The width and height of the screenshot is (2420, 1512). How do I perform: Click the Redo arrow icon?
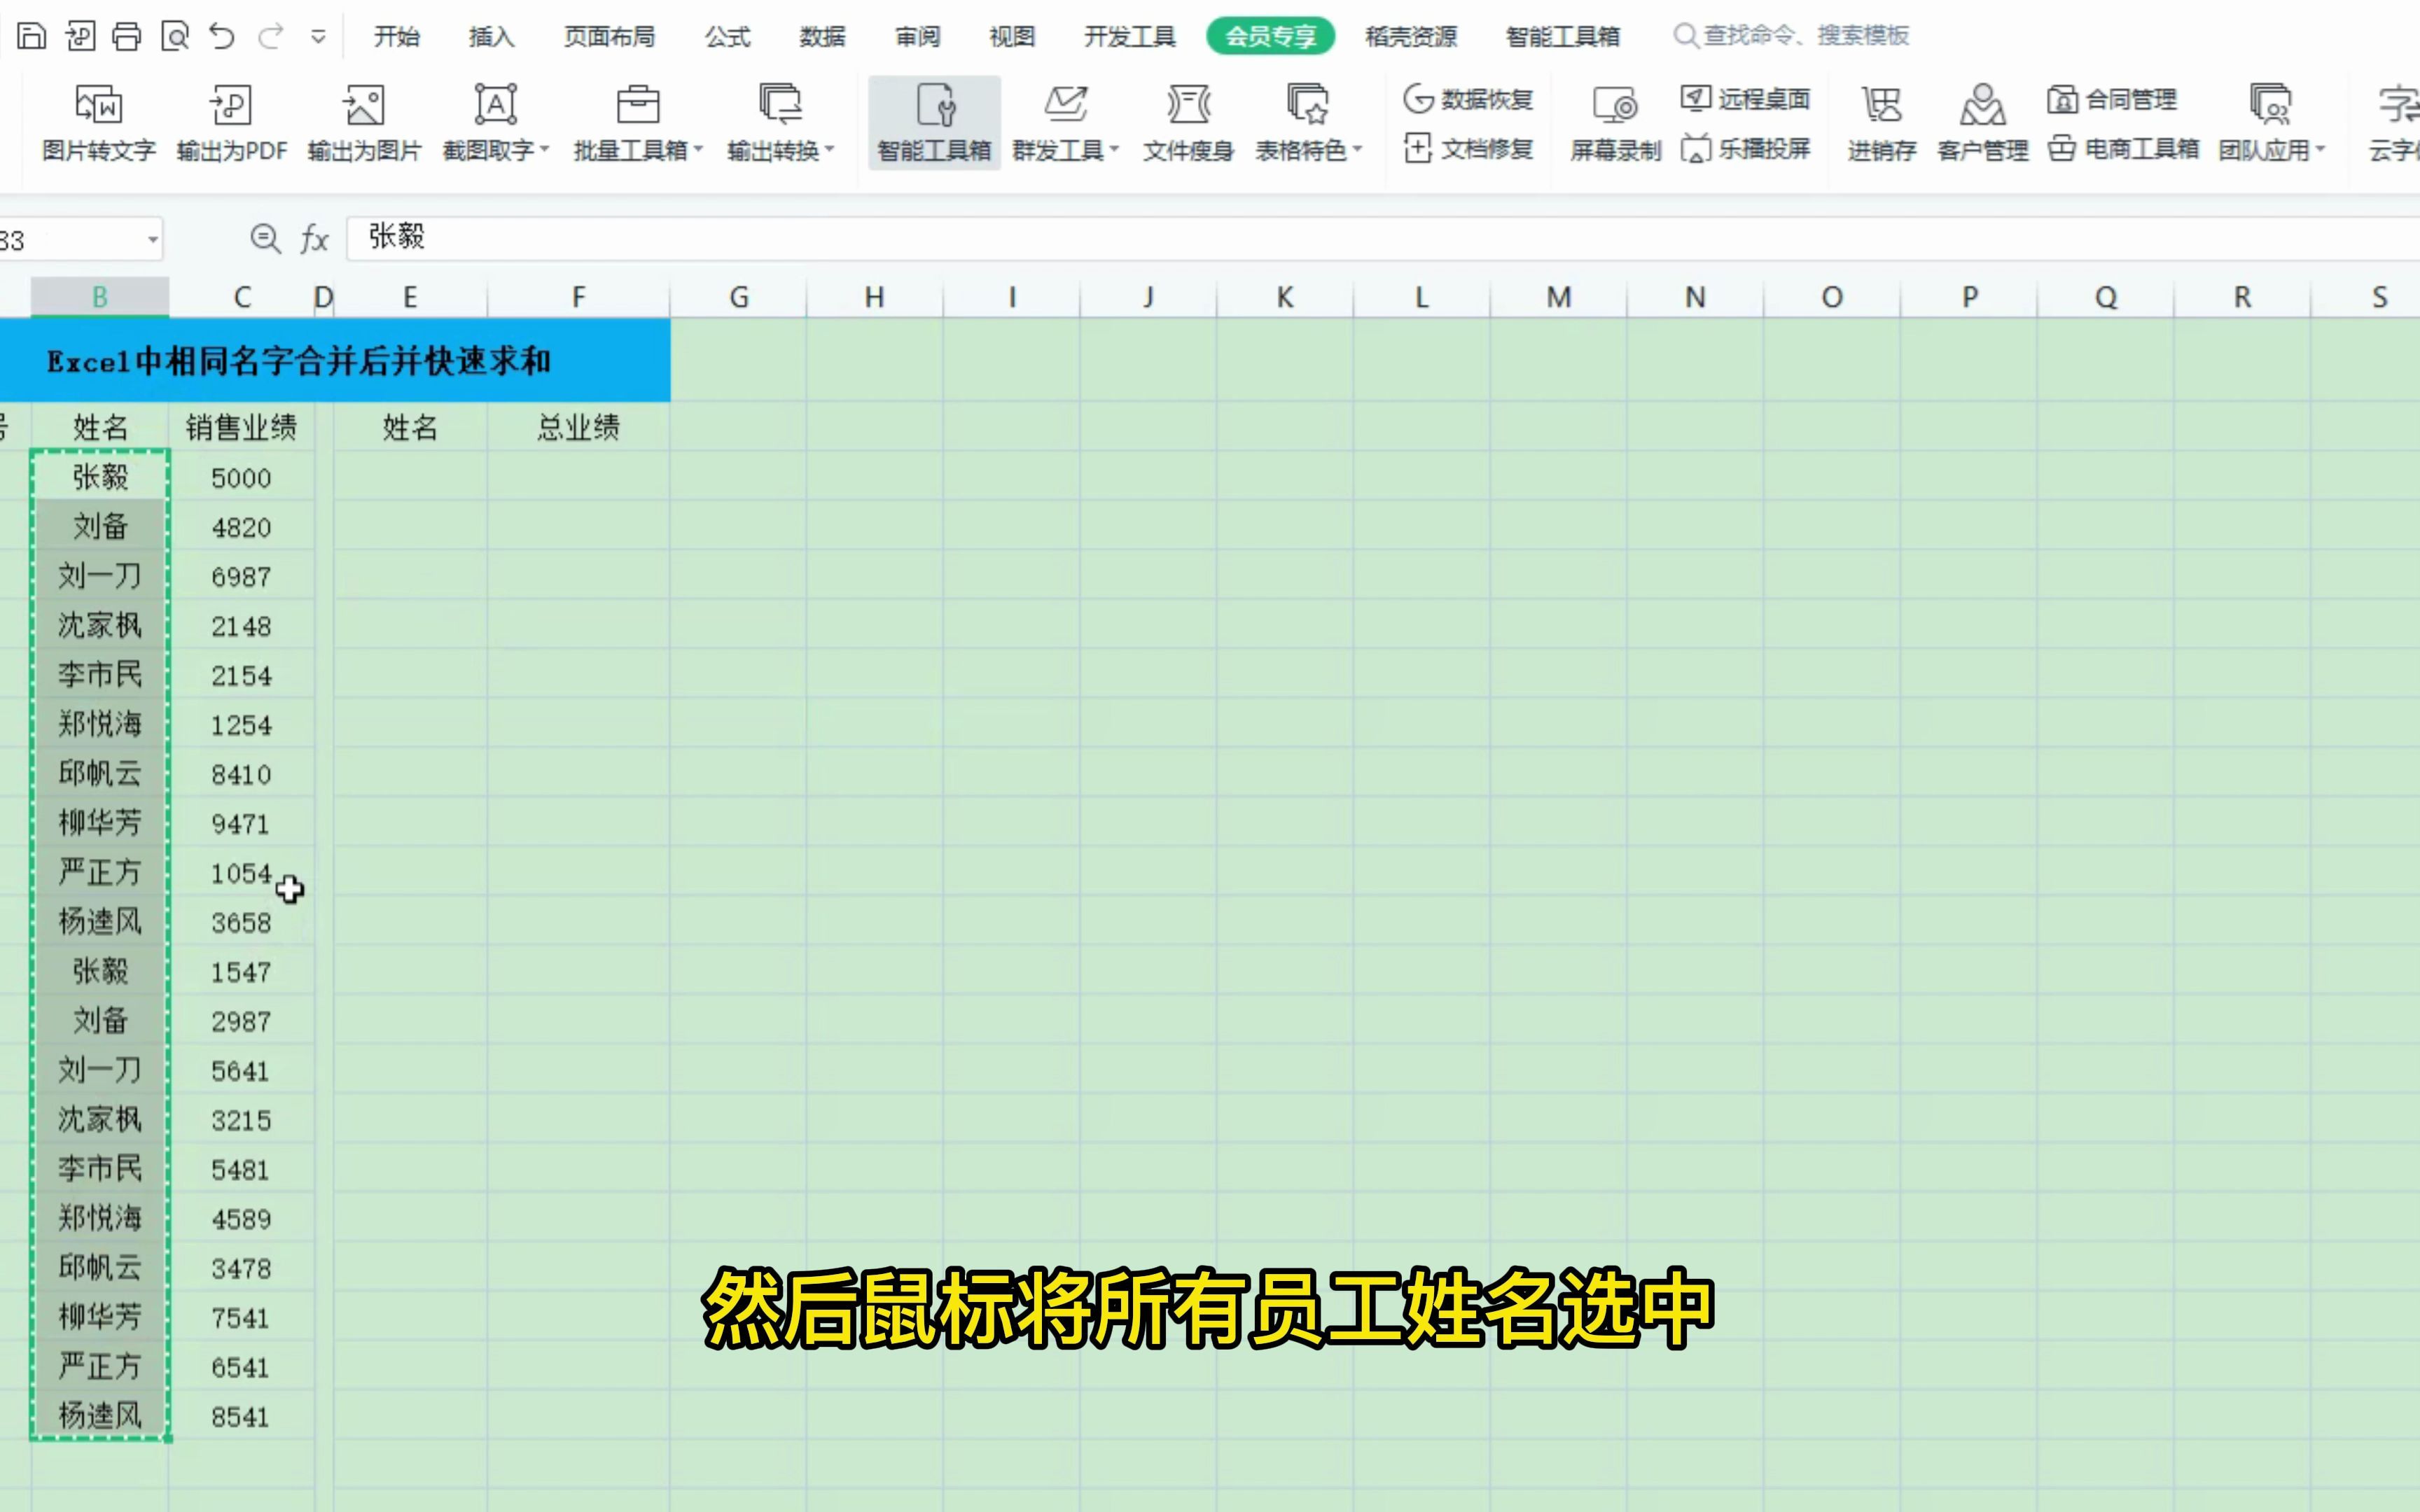coord(270,37)
